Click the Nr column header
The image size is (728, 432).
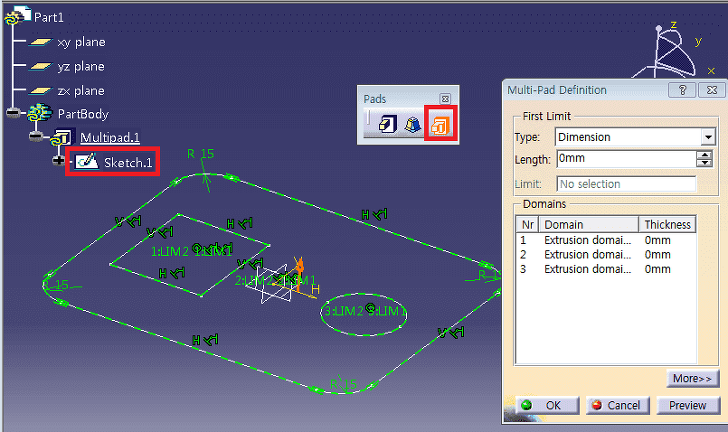(527, 224)
